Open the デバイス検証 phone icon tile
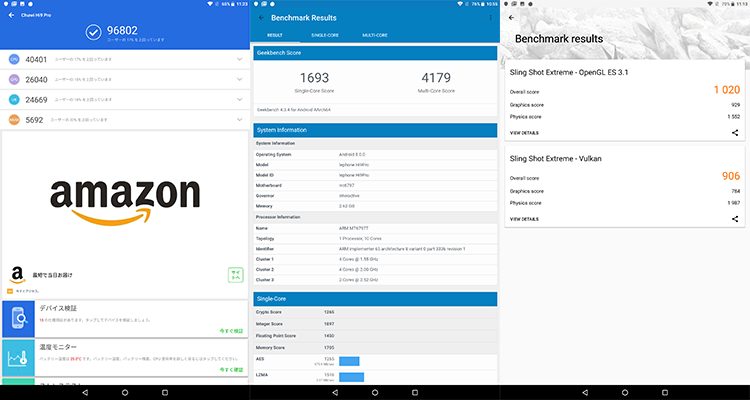The width and height of the screenshot is (750, 400). click(18, 319)
